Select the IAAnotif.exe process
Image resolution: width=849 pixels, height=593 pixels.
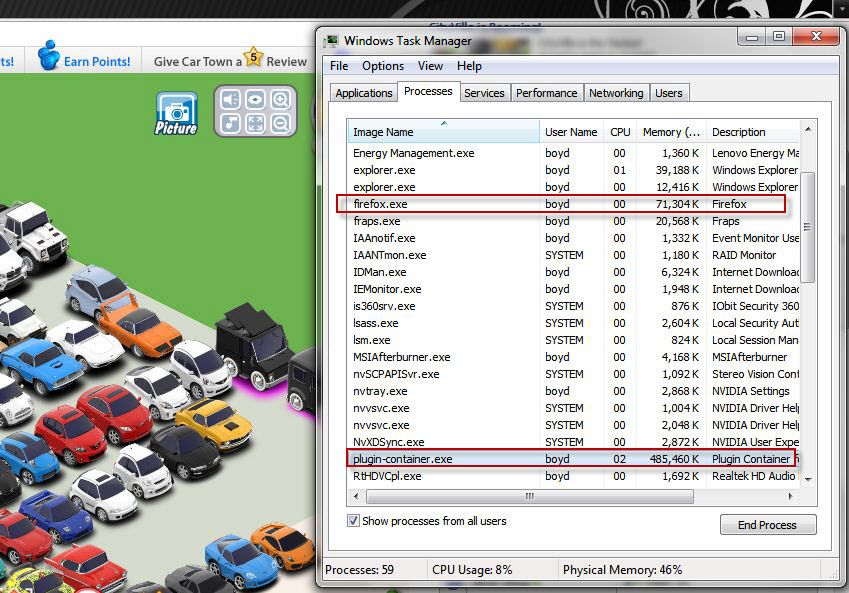click(574, 238)
